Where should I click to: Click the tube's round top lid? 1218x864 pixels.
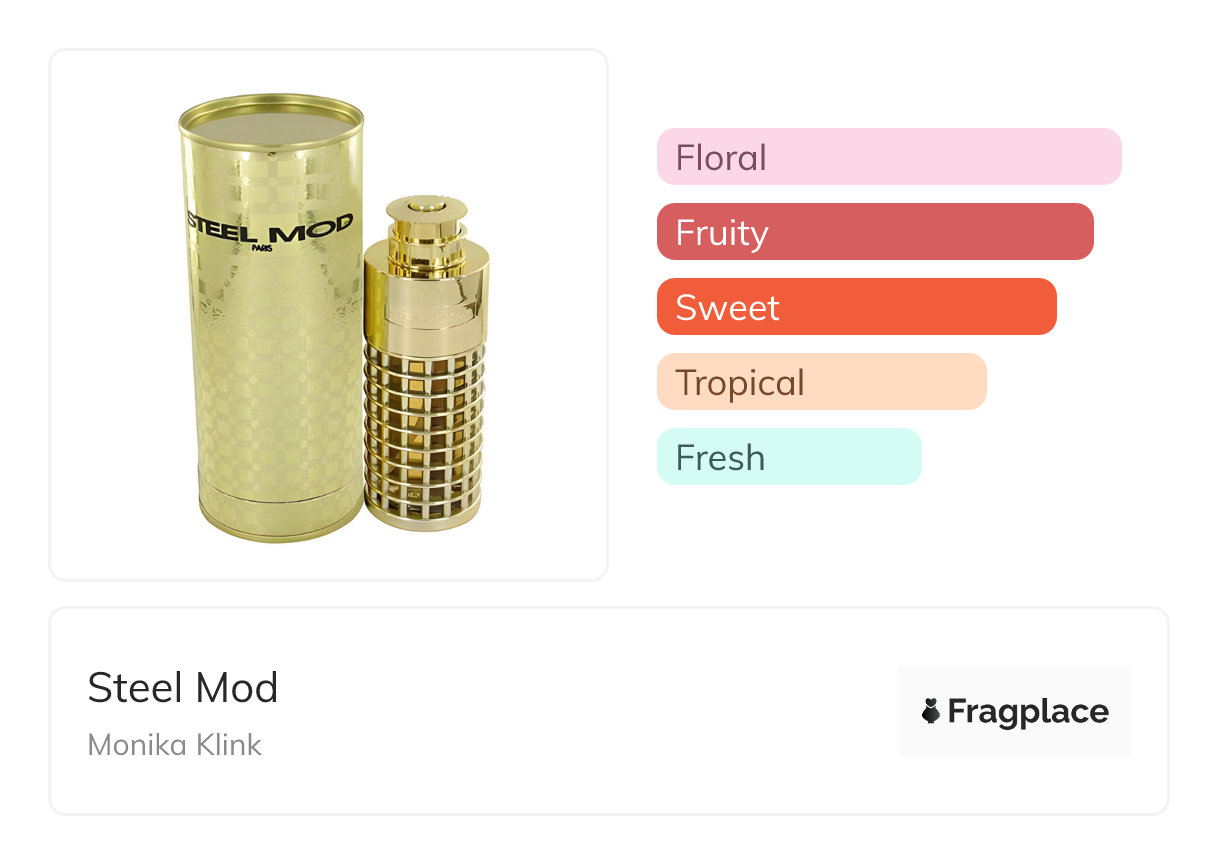270,118
